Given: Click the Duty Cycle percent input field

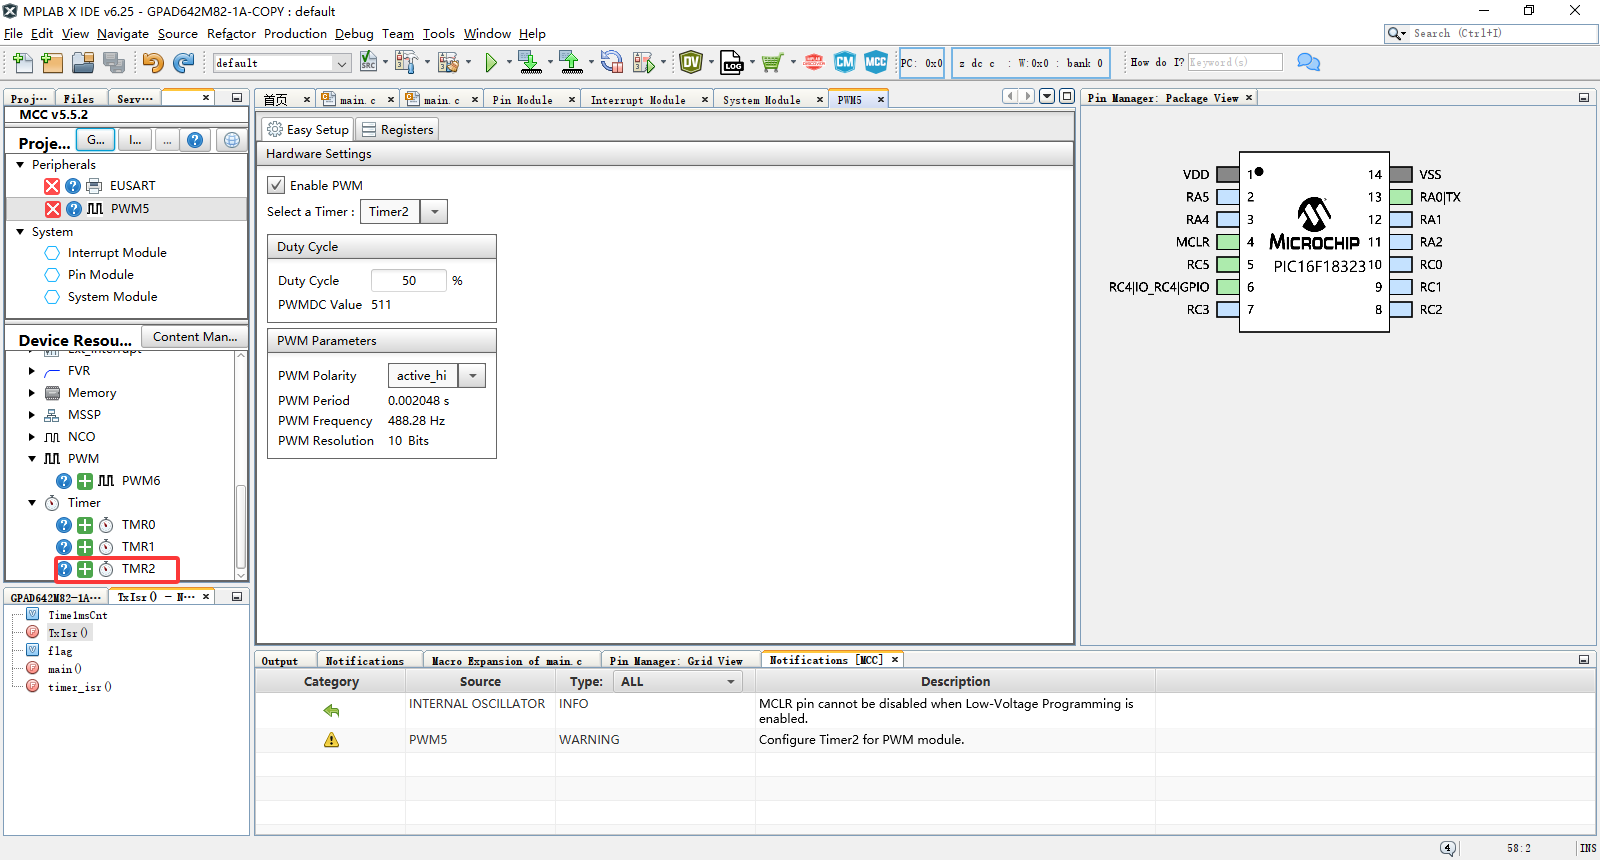Looking at the screenshot, I should click(x=408, y=281).
